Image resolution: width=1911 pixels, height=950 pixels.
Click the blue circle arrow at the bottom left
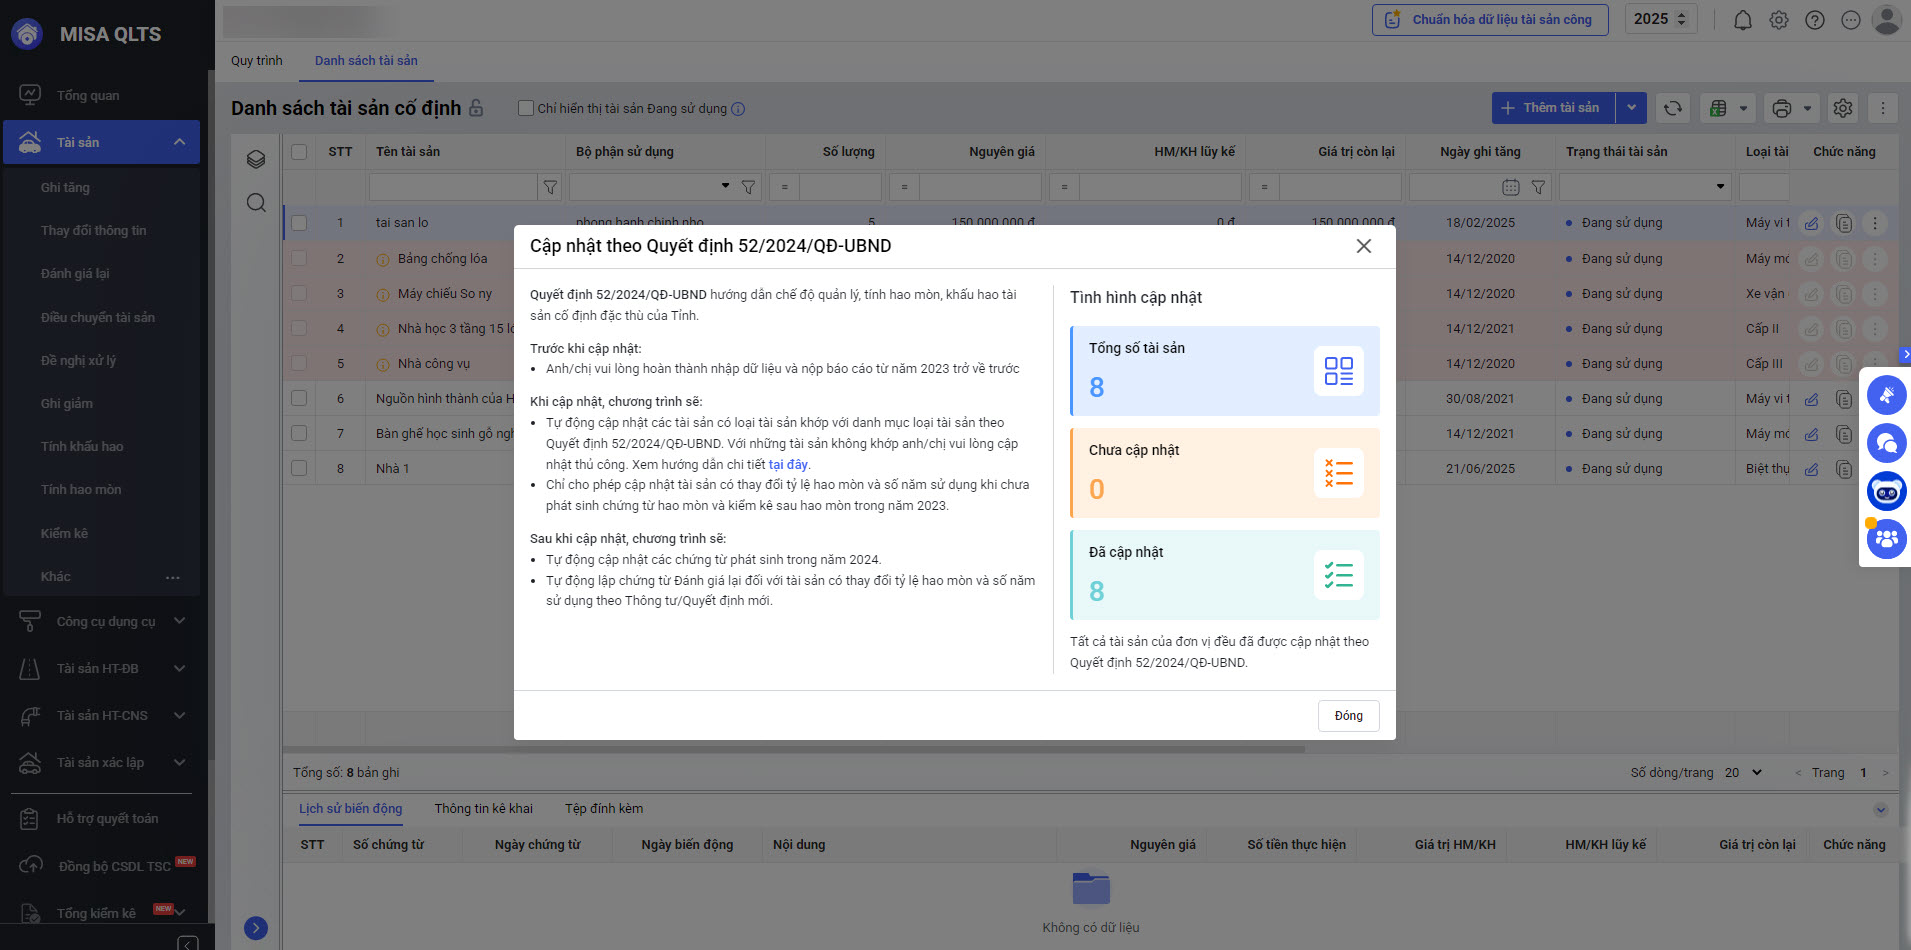[256, 928]
